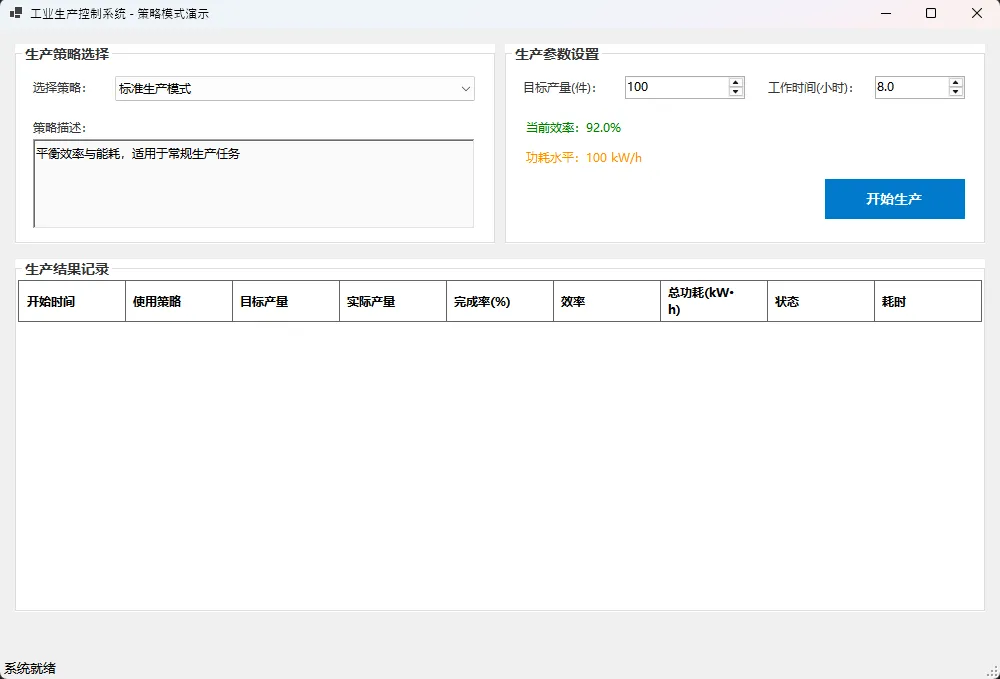Click the 实际产量 column header
This screenshot has height=679, width=1000.
[393, 301]
